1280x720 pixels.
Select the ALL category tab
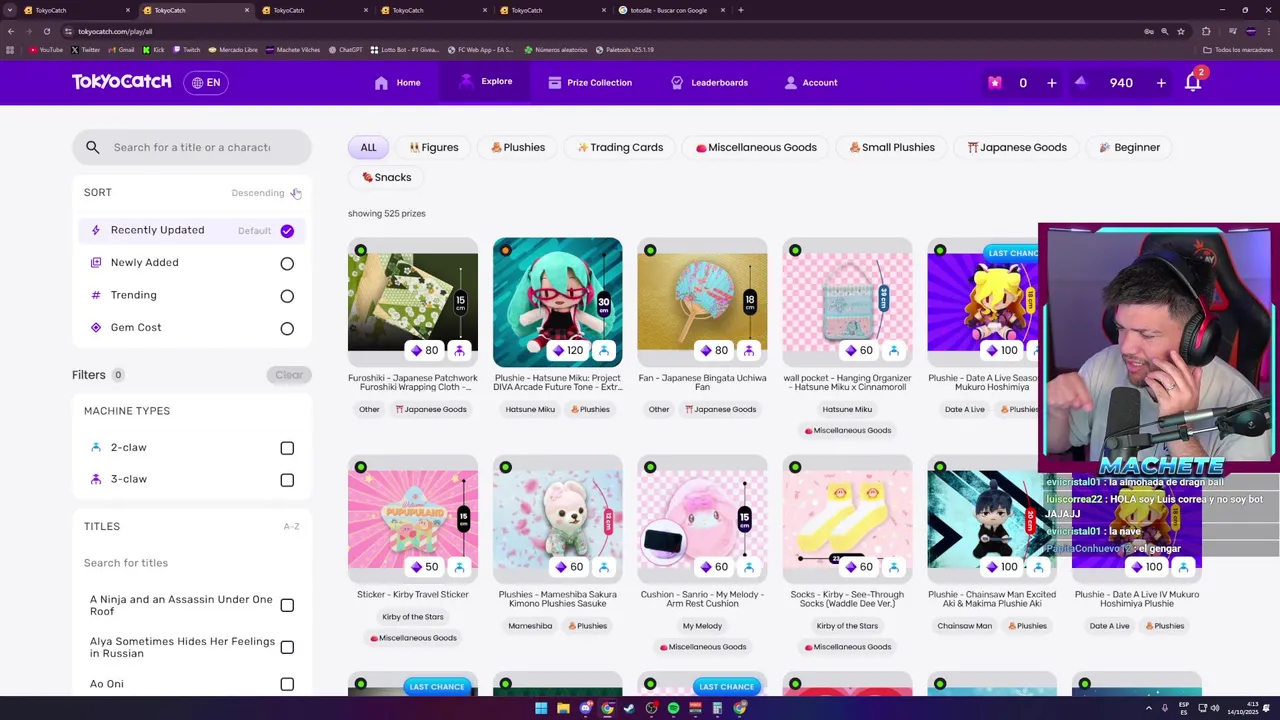click(368, 147)
